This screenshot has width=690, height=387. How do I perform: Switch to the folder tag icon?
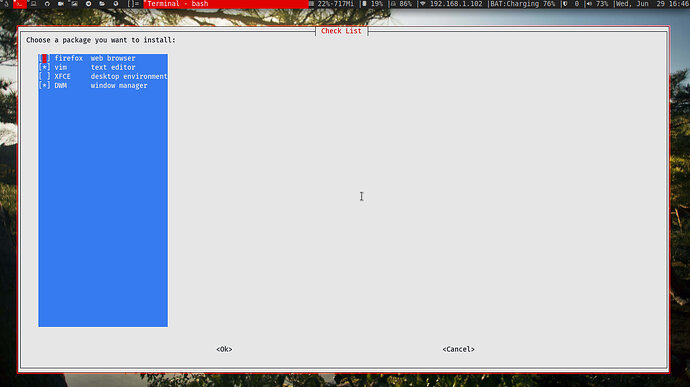[102, 4]
